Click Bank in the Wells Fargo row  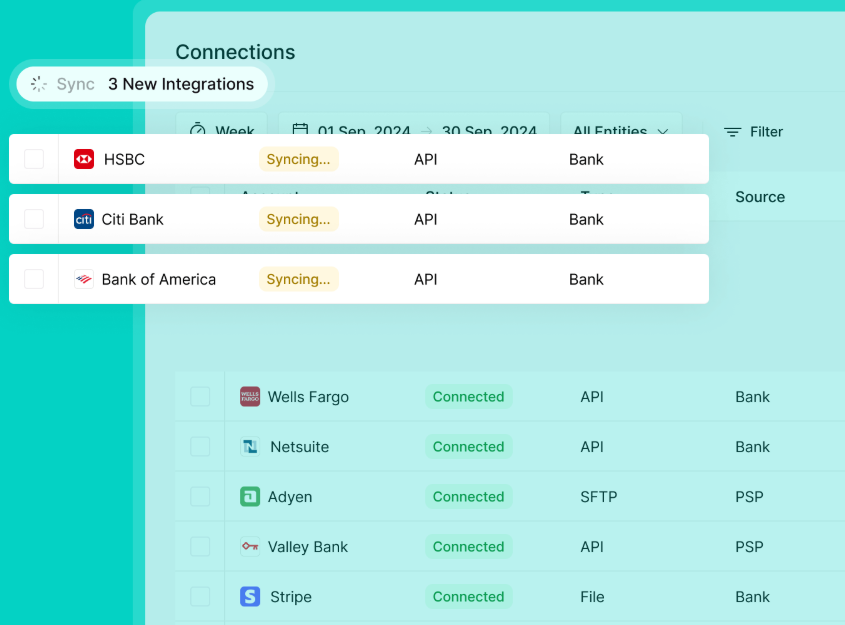click(753, 397)
